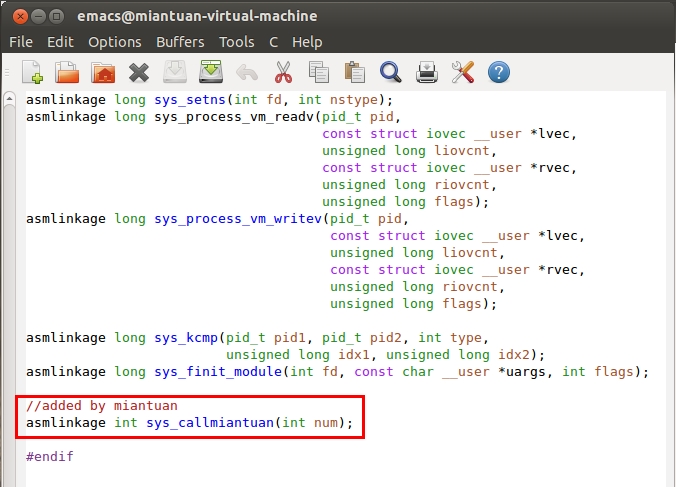Place cursor on sys_finit_module
The height and width of the screenshot is (487, 676).
coord(218,372)
